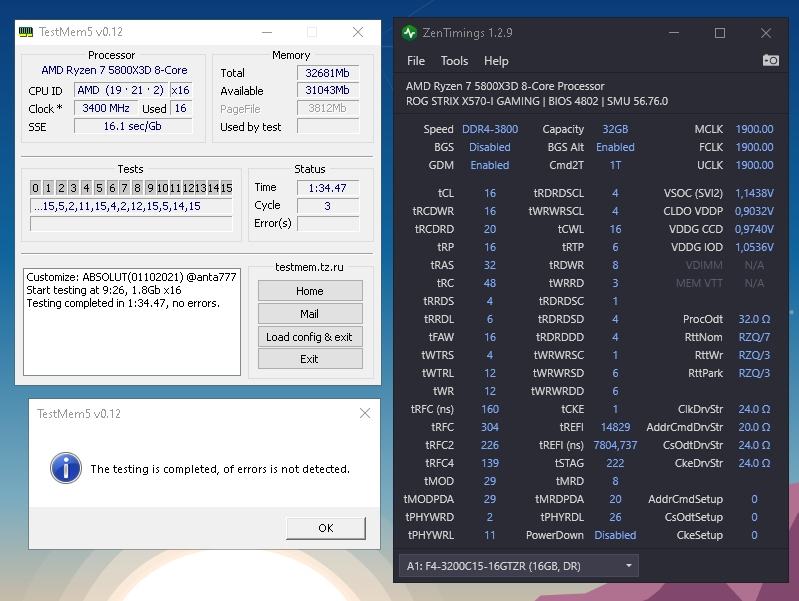Viewport: 799px width, 601px height.
Task: Click the tRFC value 304
Action: click(x=490, y=427)
